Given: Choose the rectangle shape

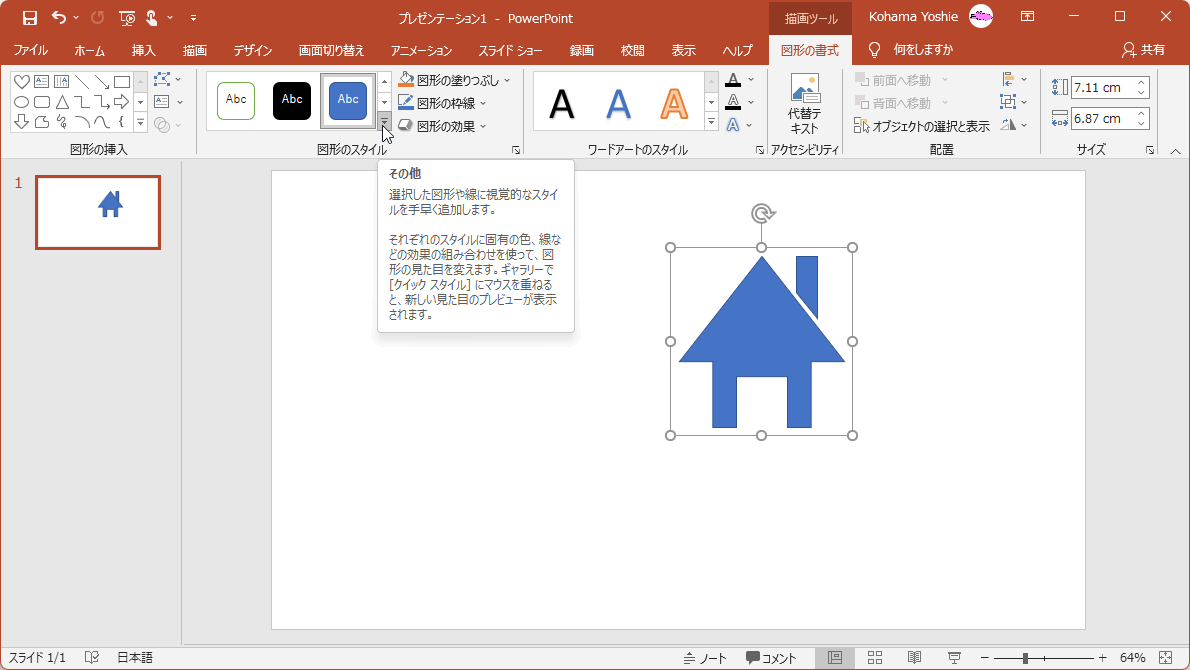Looking at the screenshot, I should point(121,81).
